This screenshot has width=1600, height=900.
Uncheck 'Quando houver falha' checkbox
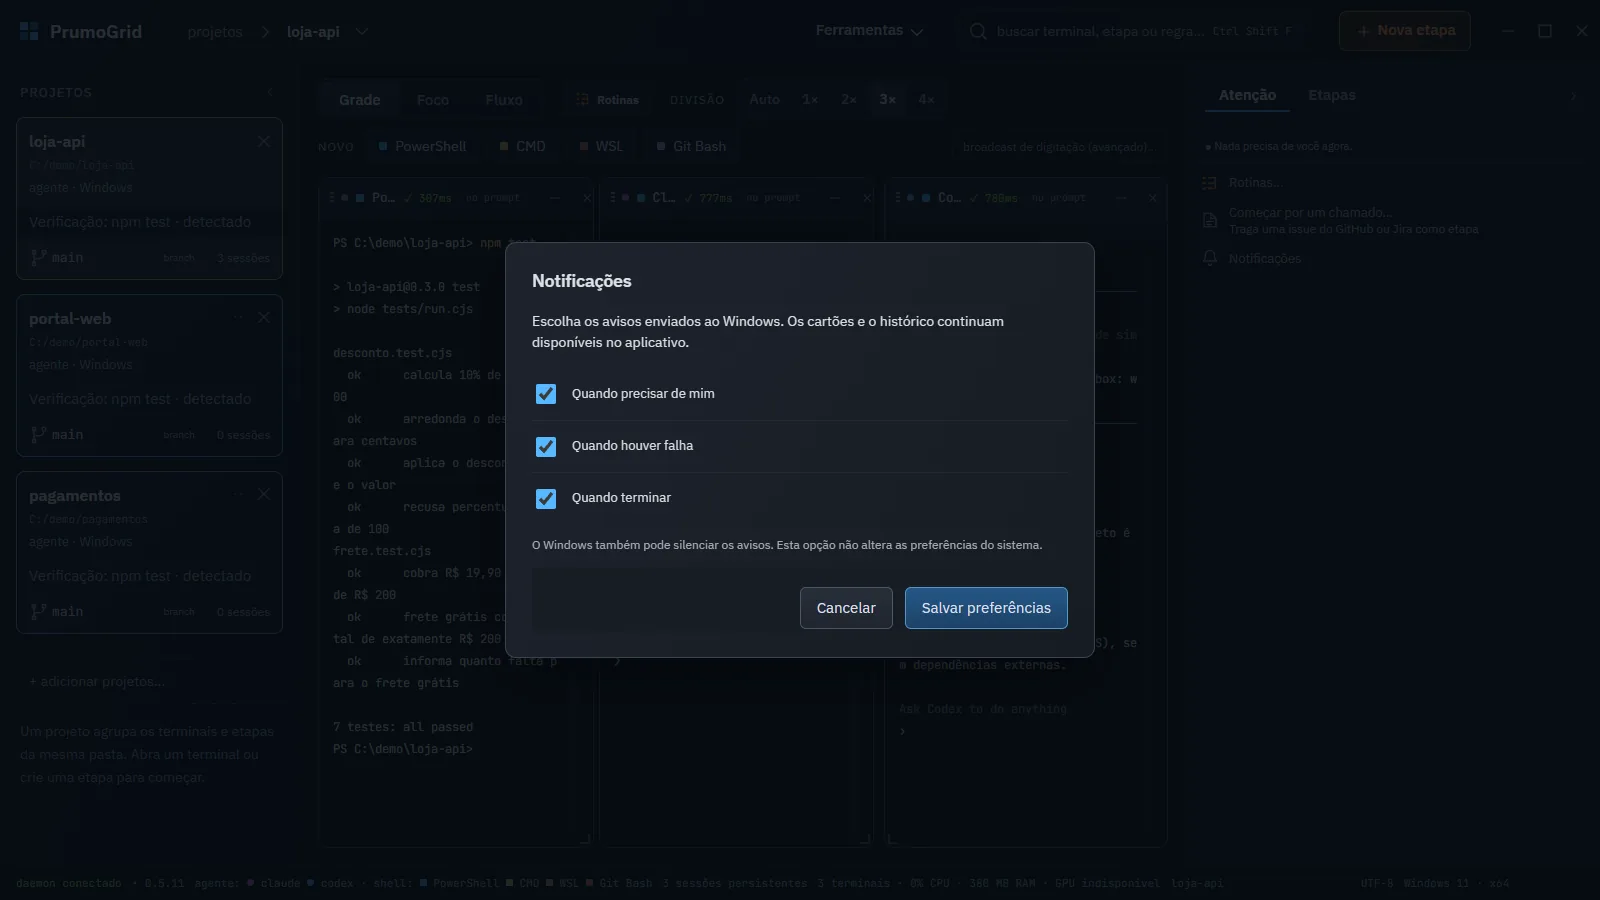click(x=546, y=446)
